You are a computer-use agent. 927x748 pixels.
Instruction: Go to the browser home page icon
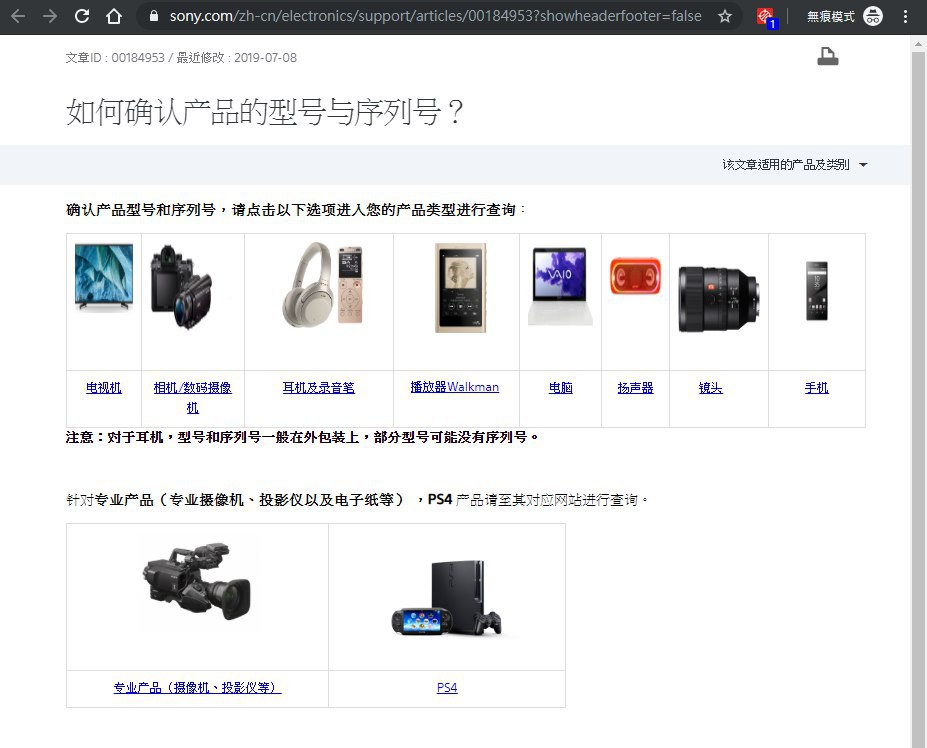tap(114, 16)
